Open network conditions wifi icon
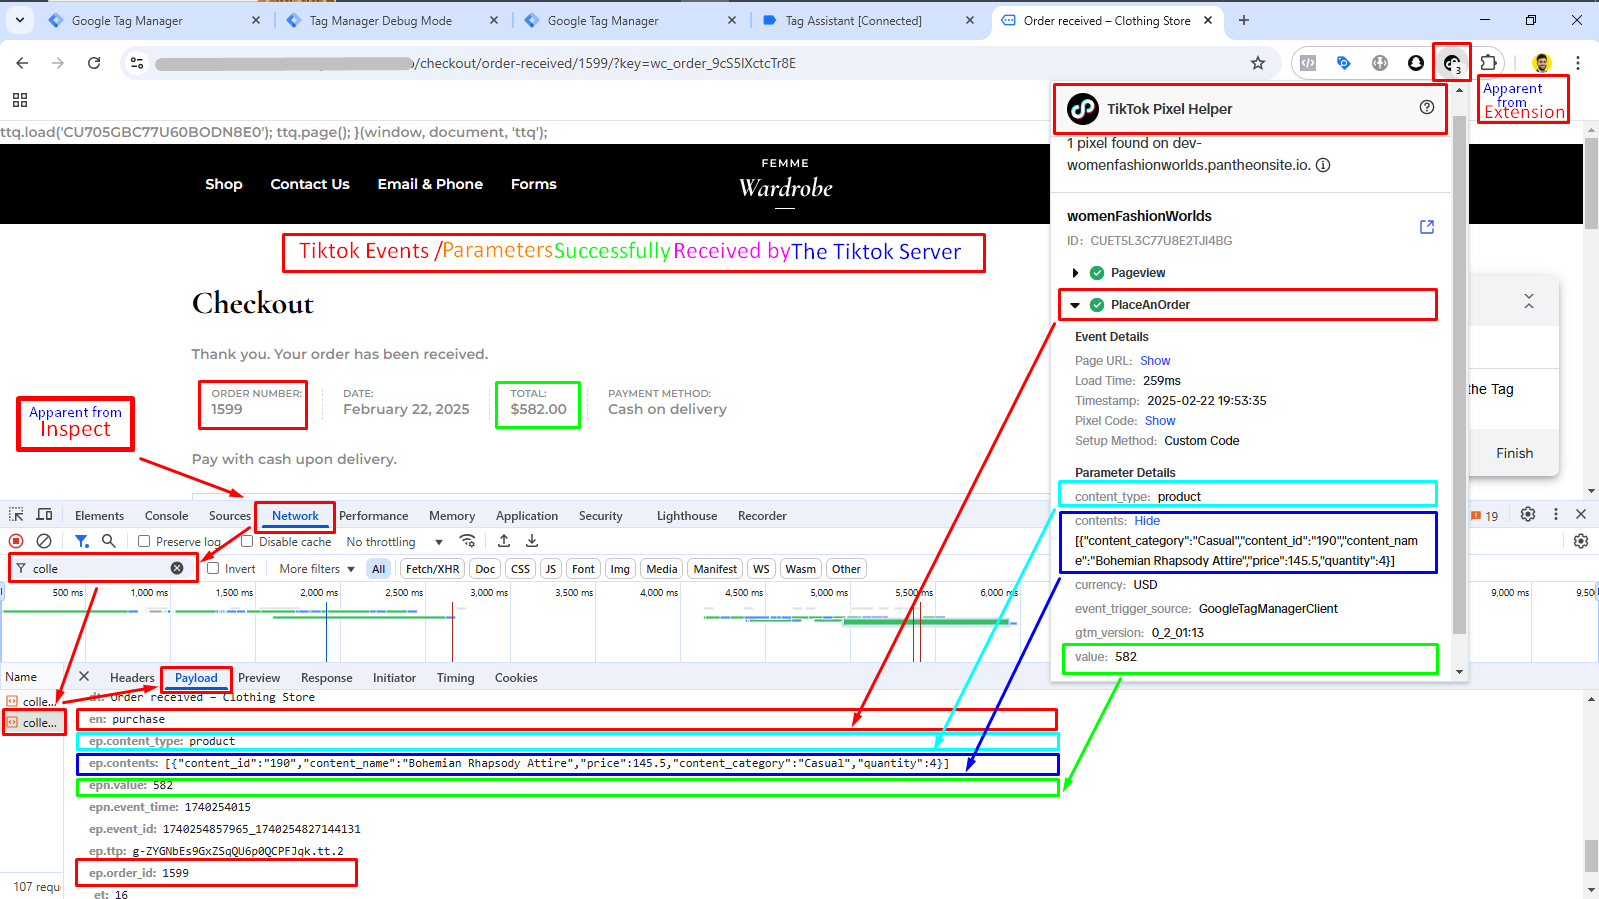Image resolution: width=1599 pixels, height=899 pixels. 467,541
